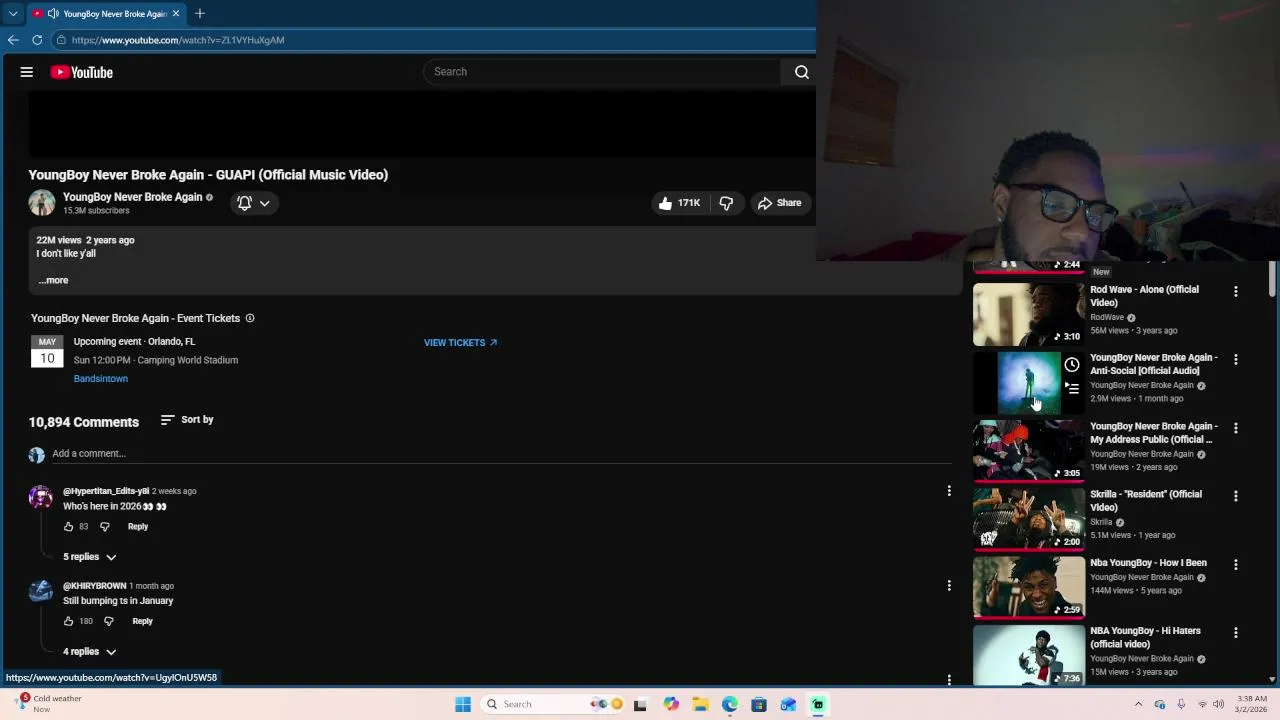Image resolution: width=1280 pixels, height=720 pixels.
Task: Open the Windows Start menu
Action: tap(463, 704)
